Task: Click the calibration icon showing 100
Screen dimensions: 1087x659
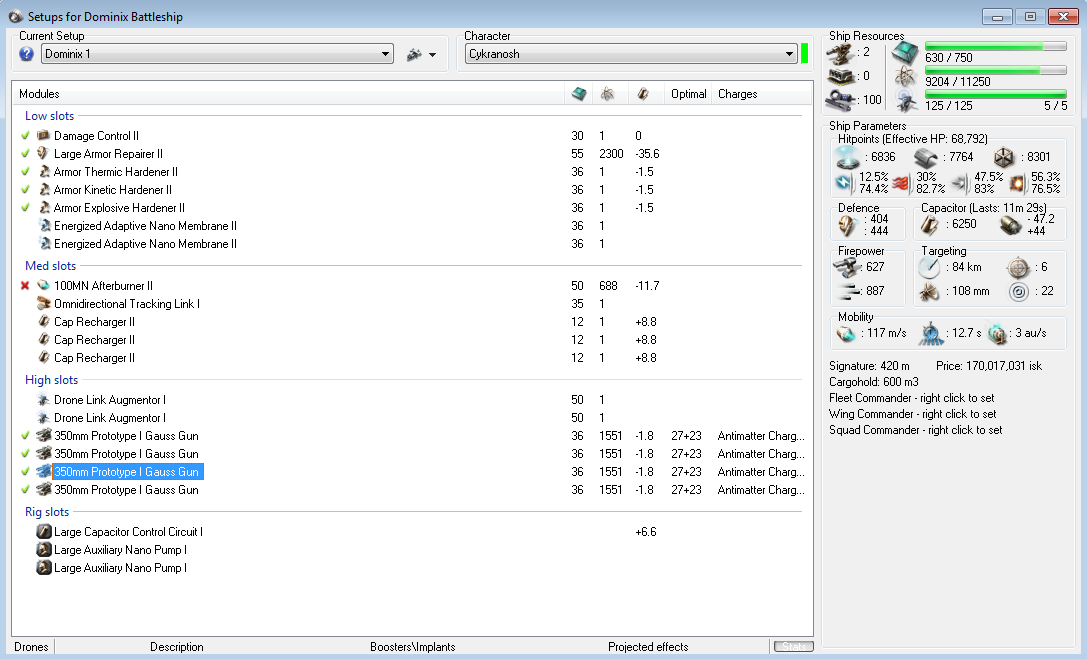Action: (x=841, y=100)
